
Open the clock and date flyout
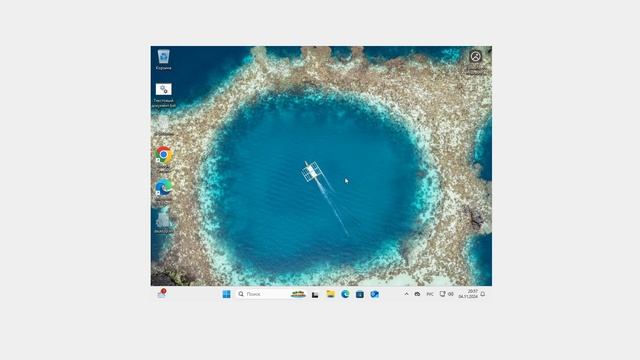coord(468,294)
